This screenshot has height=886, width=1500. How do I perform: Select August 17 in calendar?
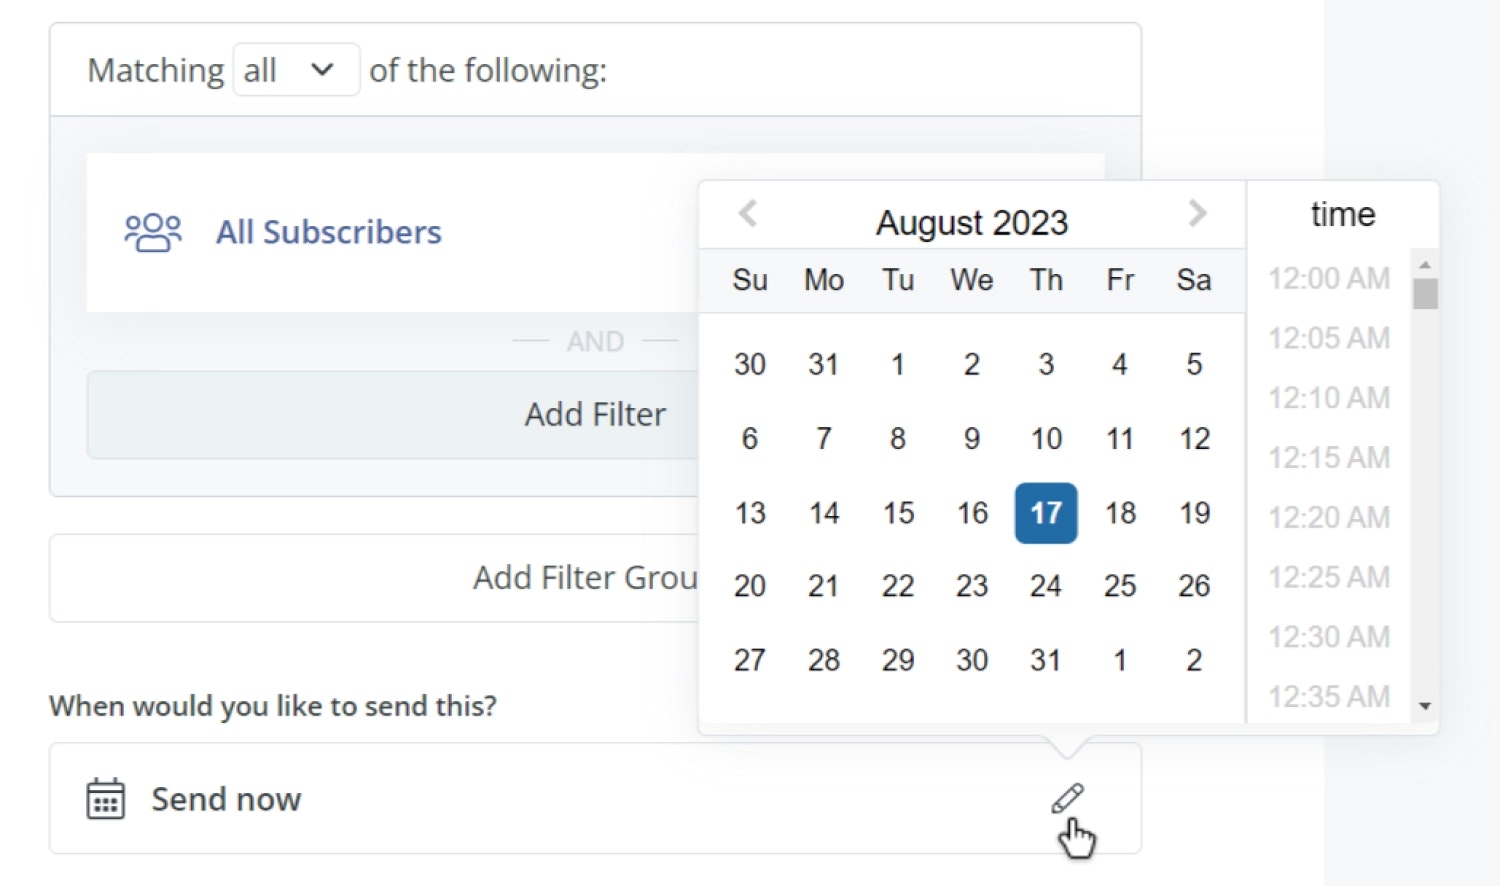[1046, 513]
